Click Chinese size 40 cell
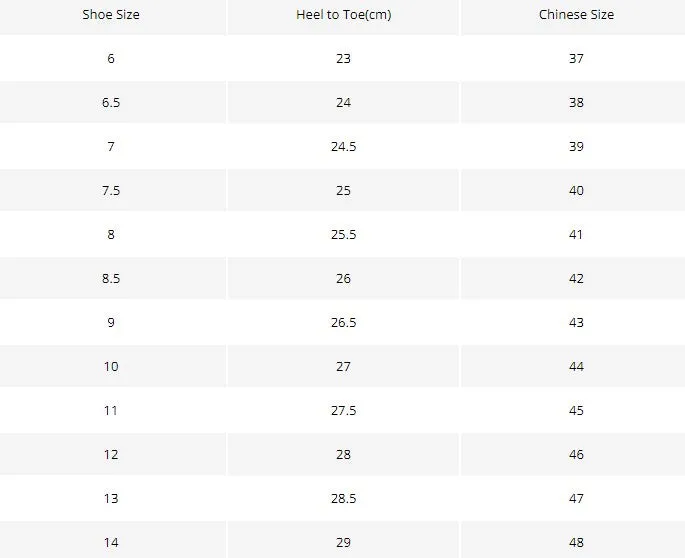The image size is (685, 558). [x=576, y=191]
